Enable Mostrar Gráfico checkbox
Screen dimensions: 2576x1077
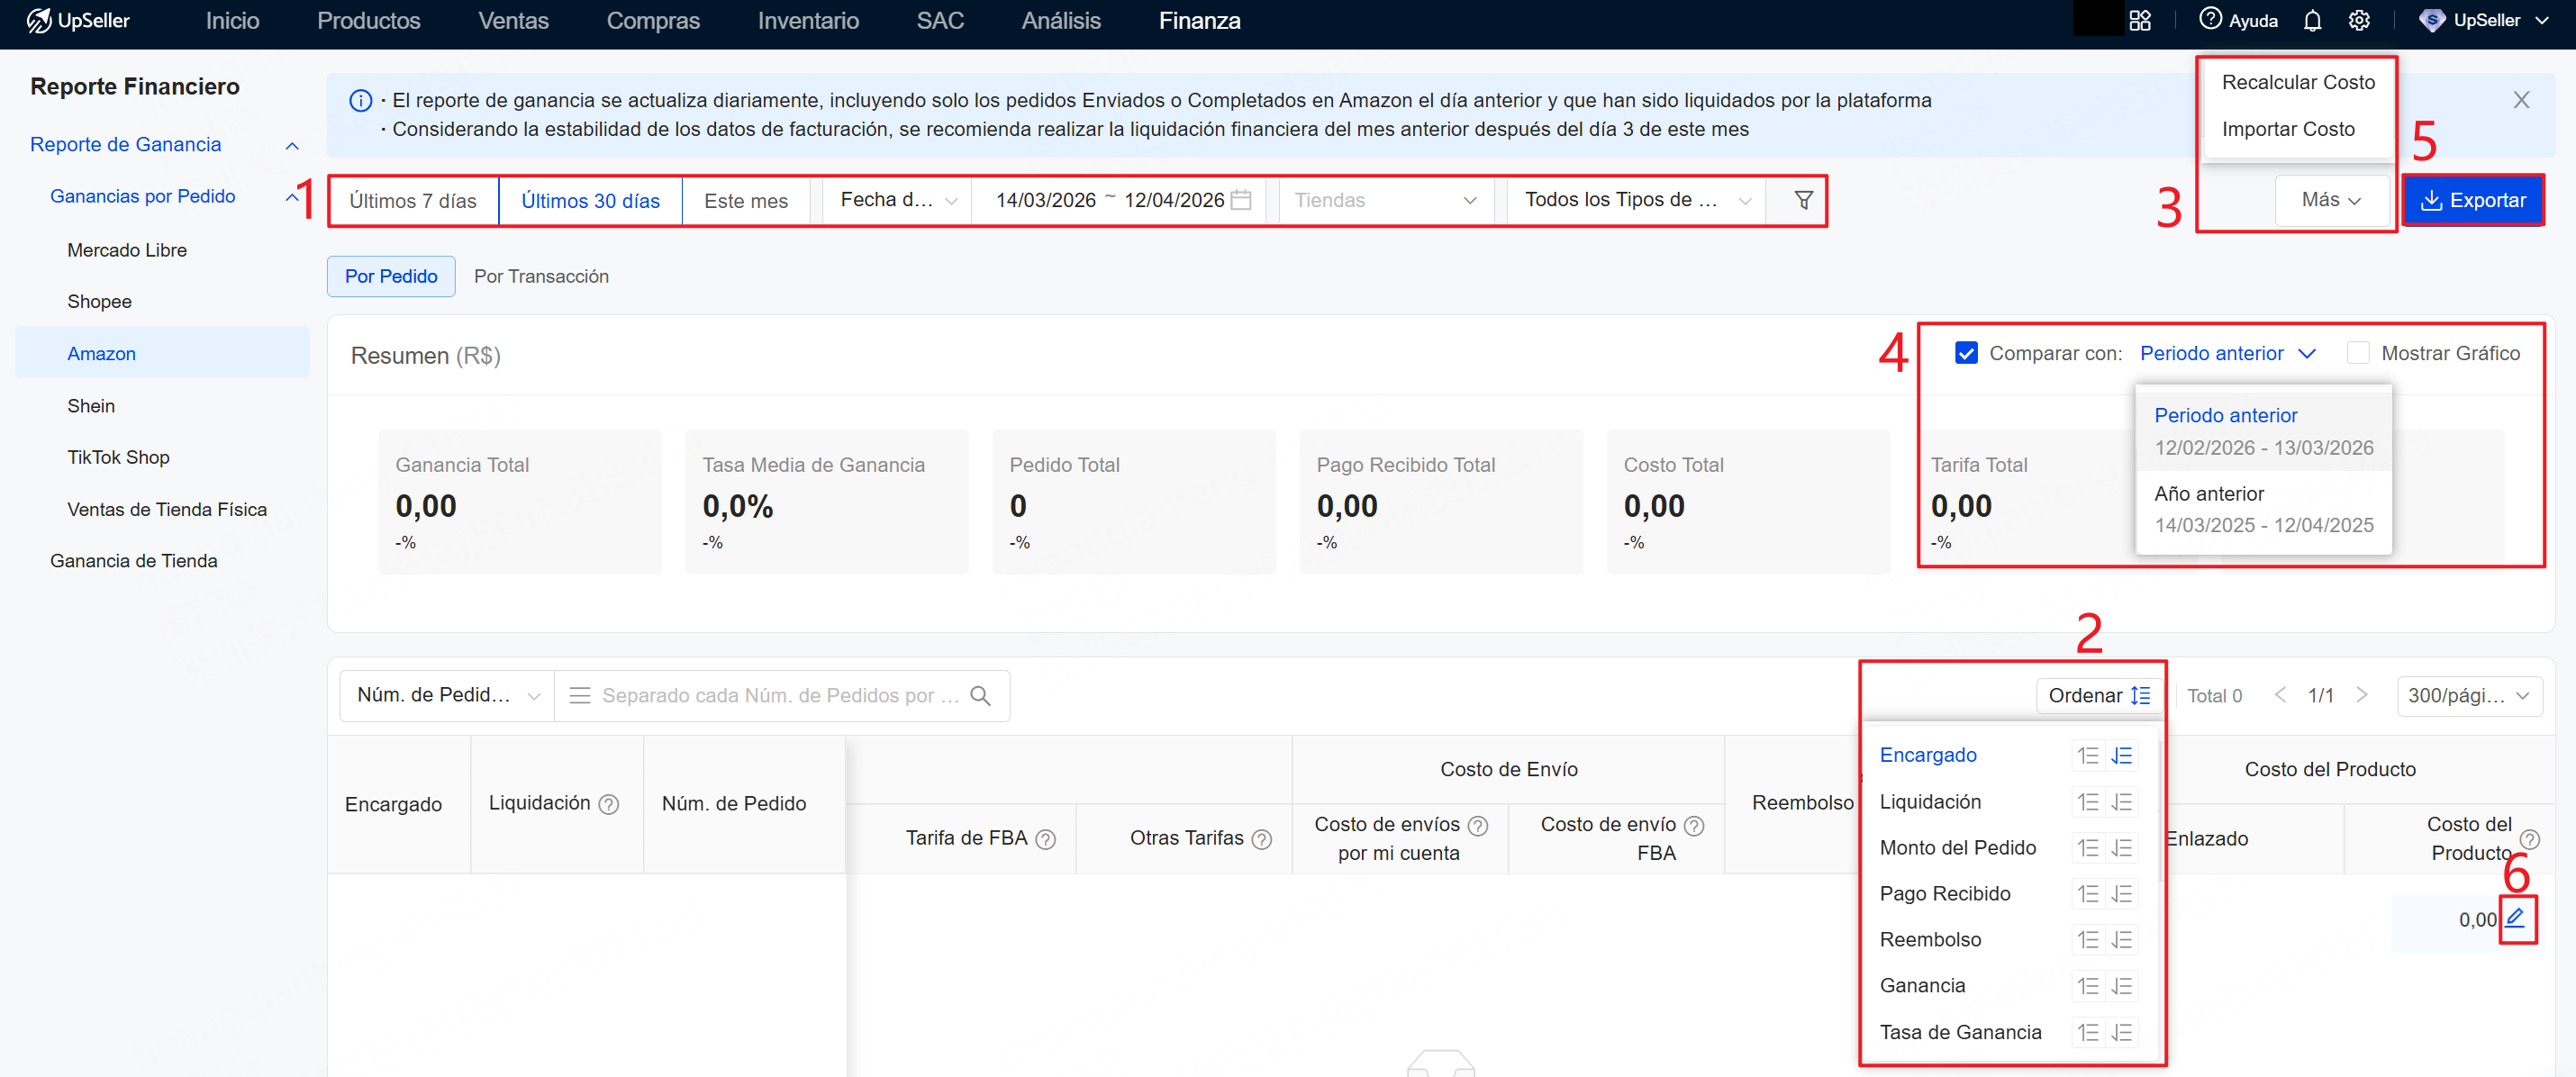coord(2357,353)
